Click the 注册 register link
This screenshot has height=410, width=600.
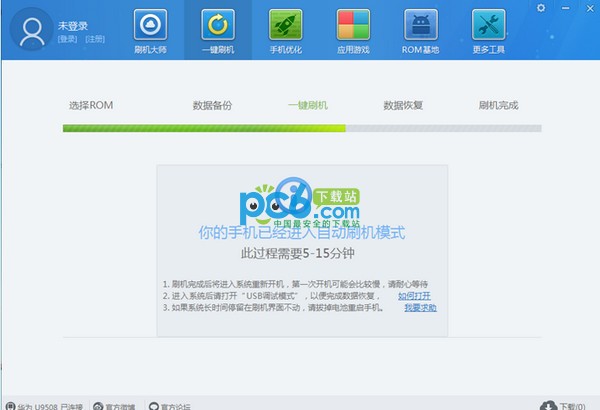point(95,39)
